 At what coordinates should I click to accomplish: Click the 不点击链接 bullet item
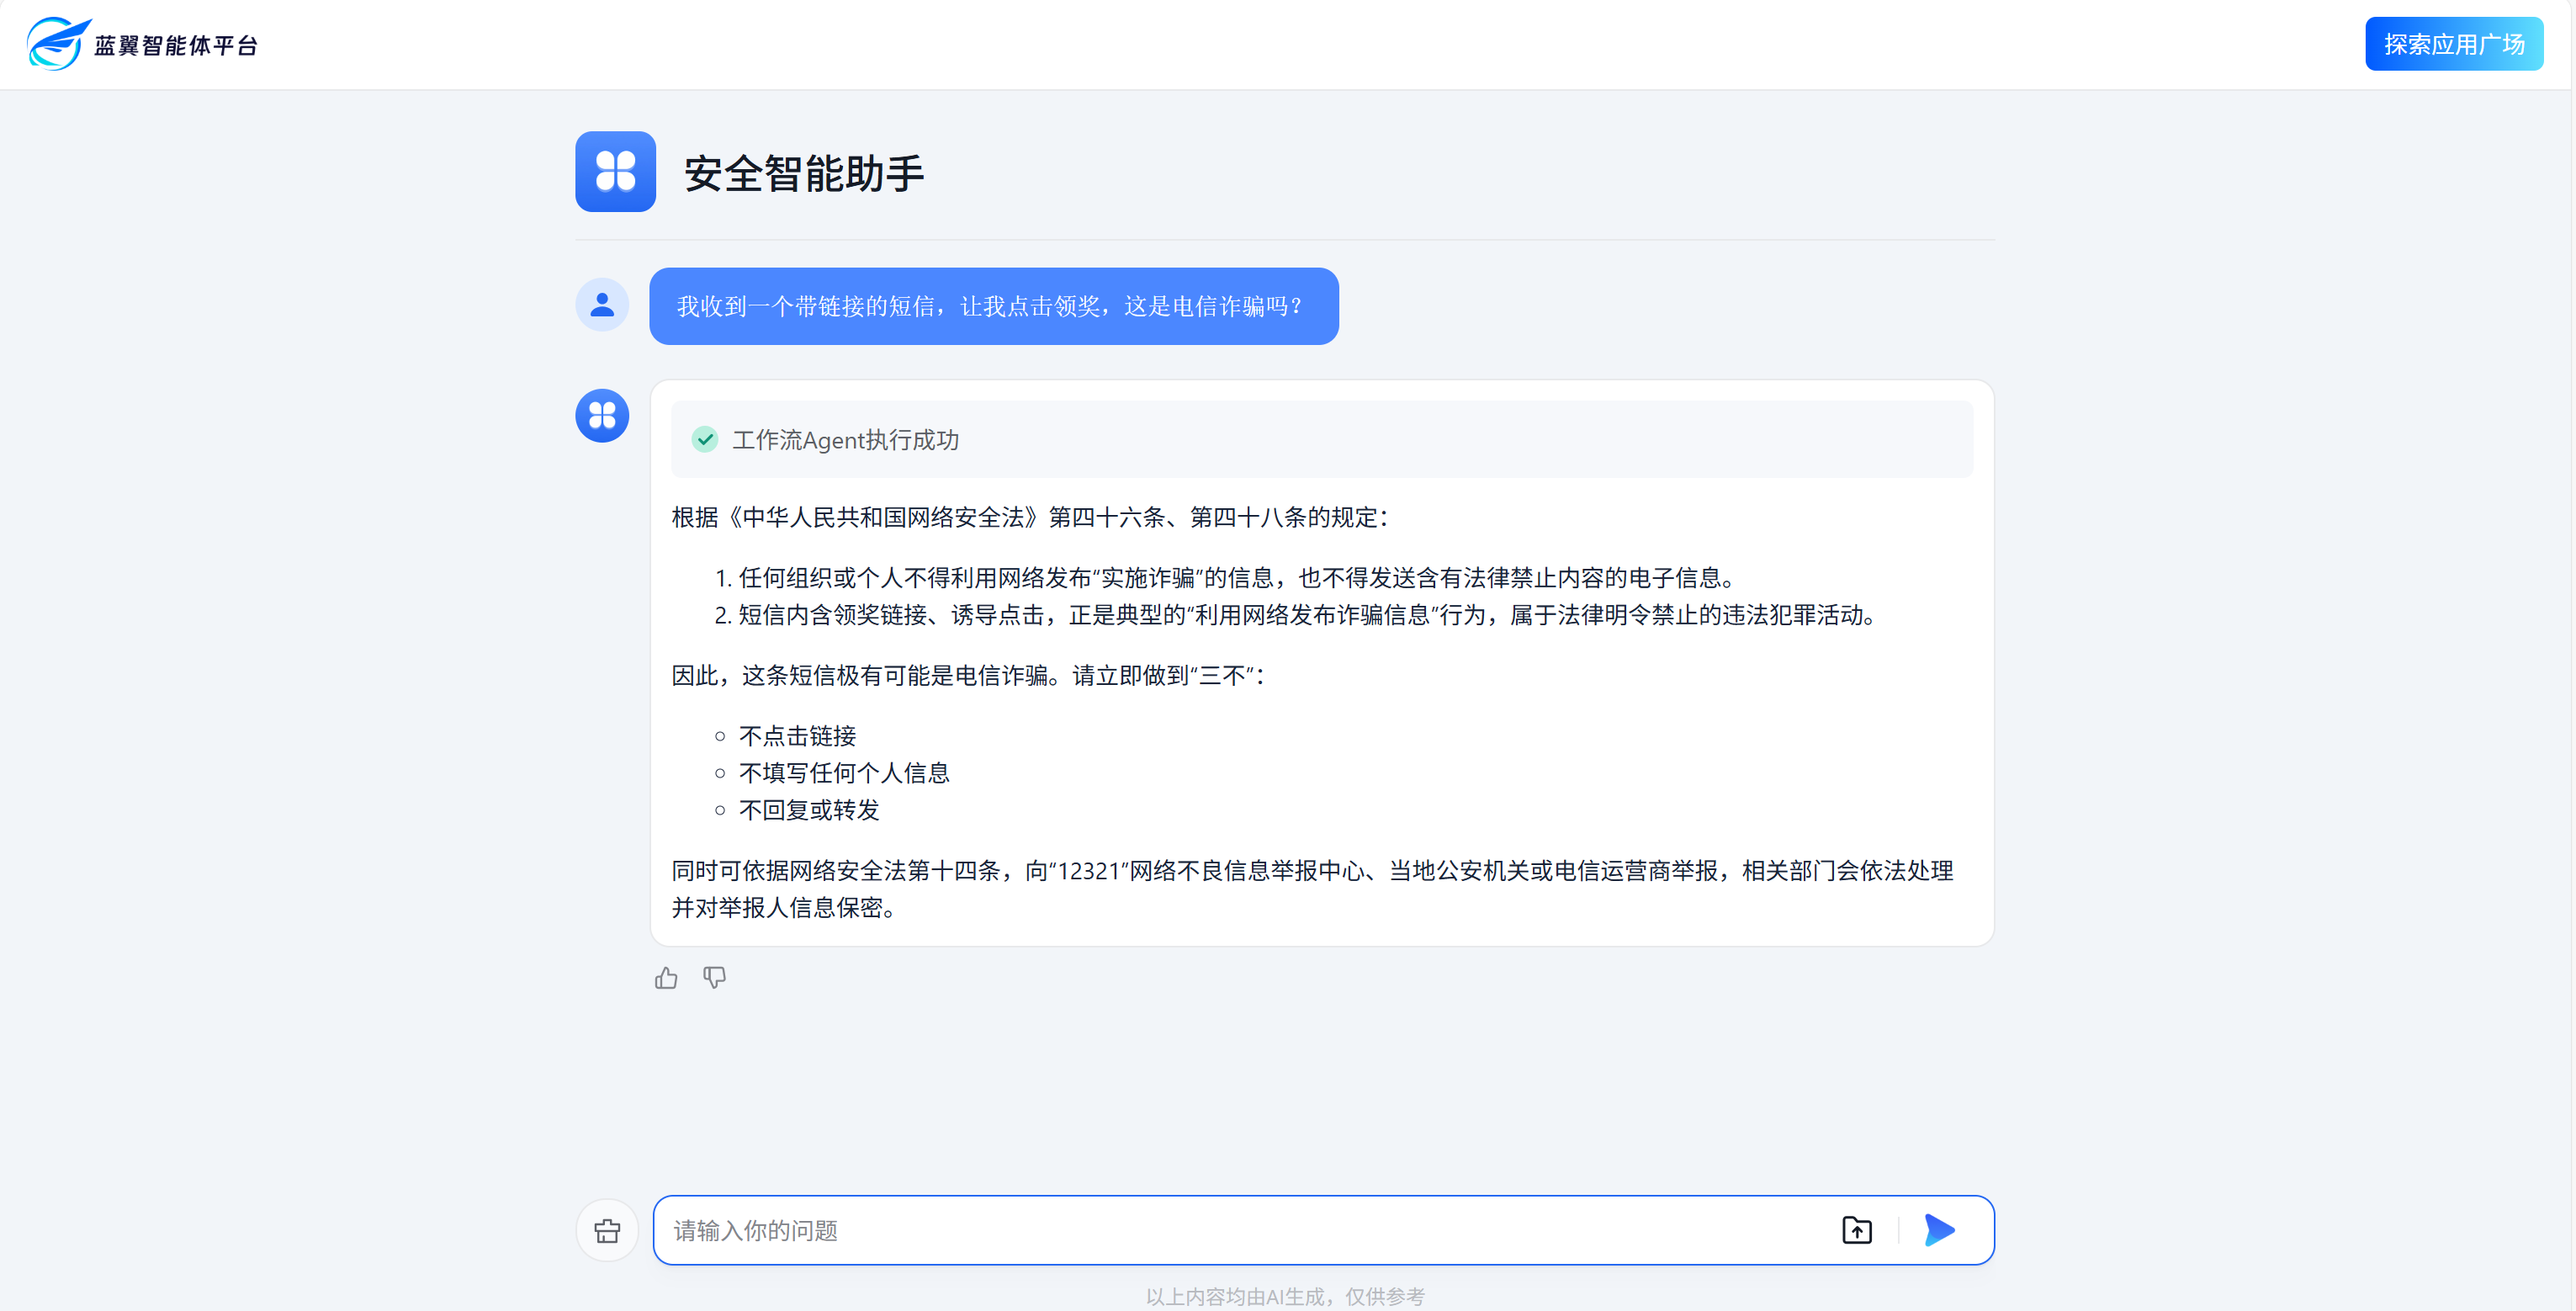pos(797,736)
